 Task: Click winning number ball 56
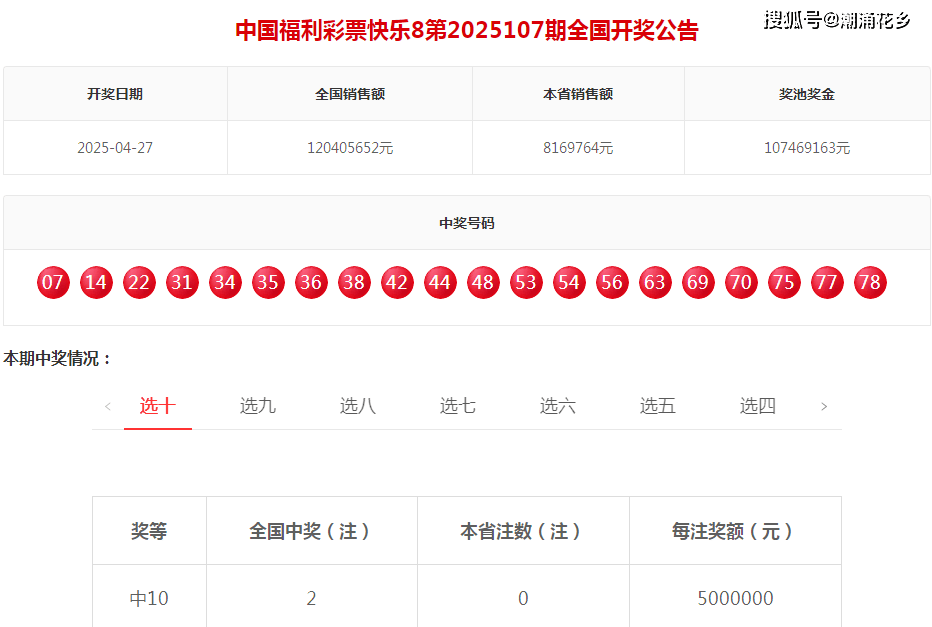(612, 282)
